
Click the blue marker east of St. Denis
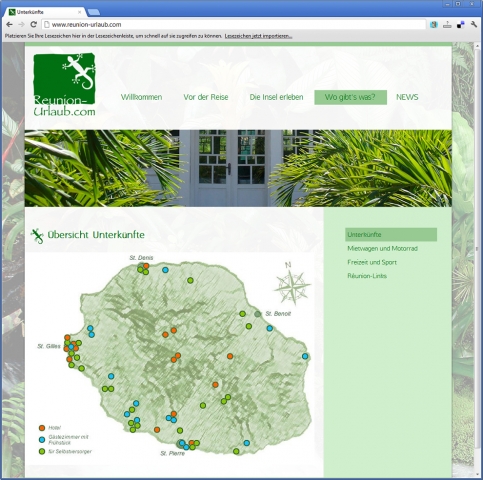pos(165,270)
